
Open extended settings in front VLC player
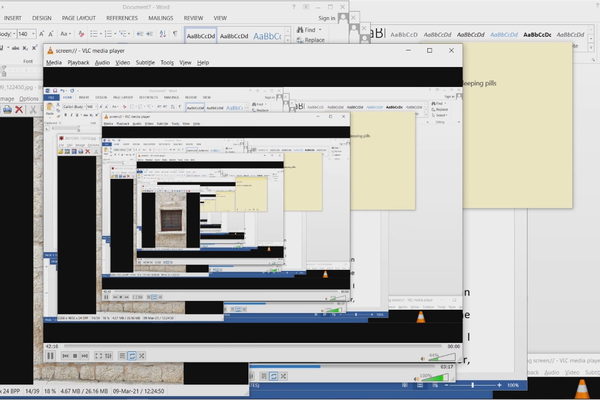[108, 356]
